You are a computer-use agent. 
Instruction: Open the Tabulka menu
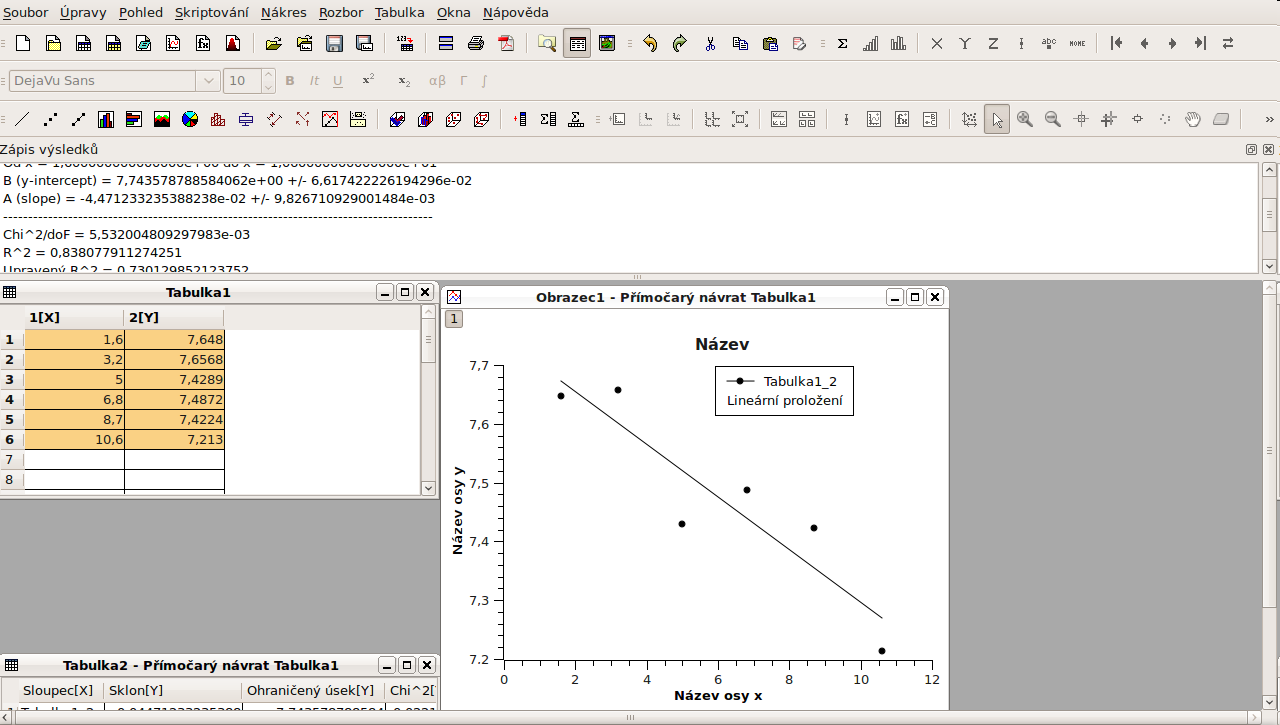(x=400, y=13)
